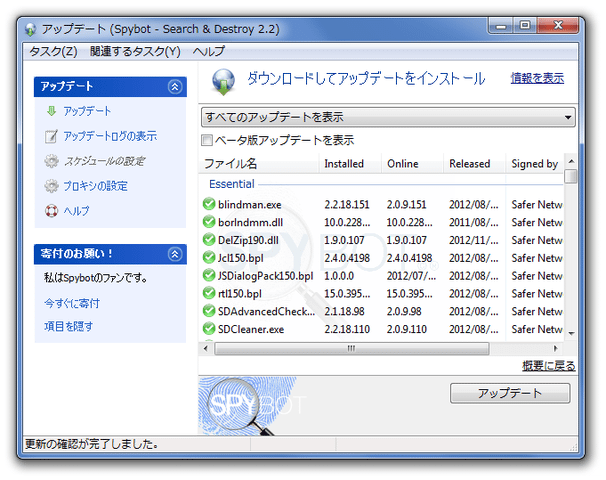Click the gear icon beside プロキシの設定
Screen dimensions: 606x480
point(51,186)
